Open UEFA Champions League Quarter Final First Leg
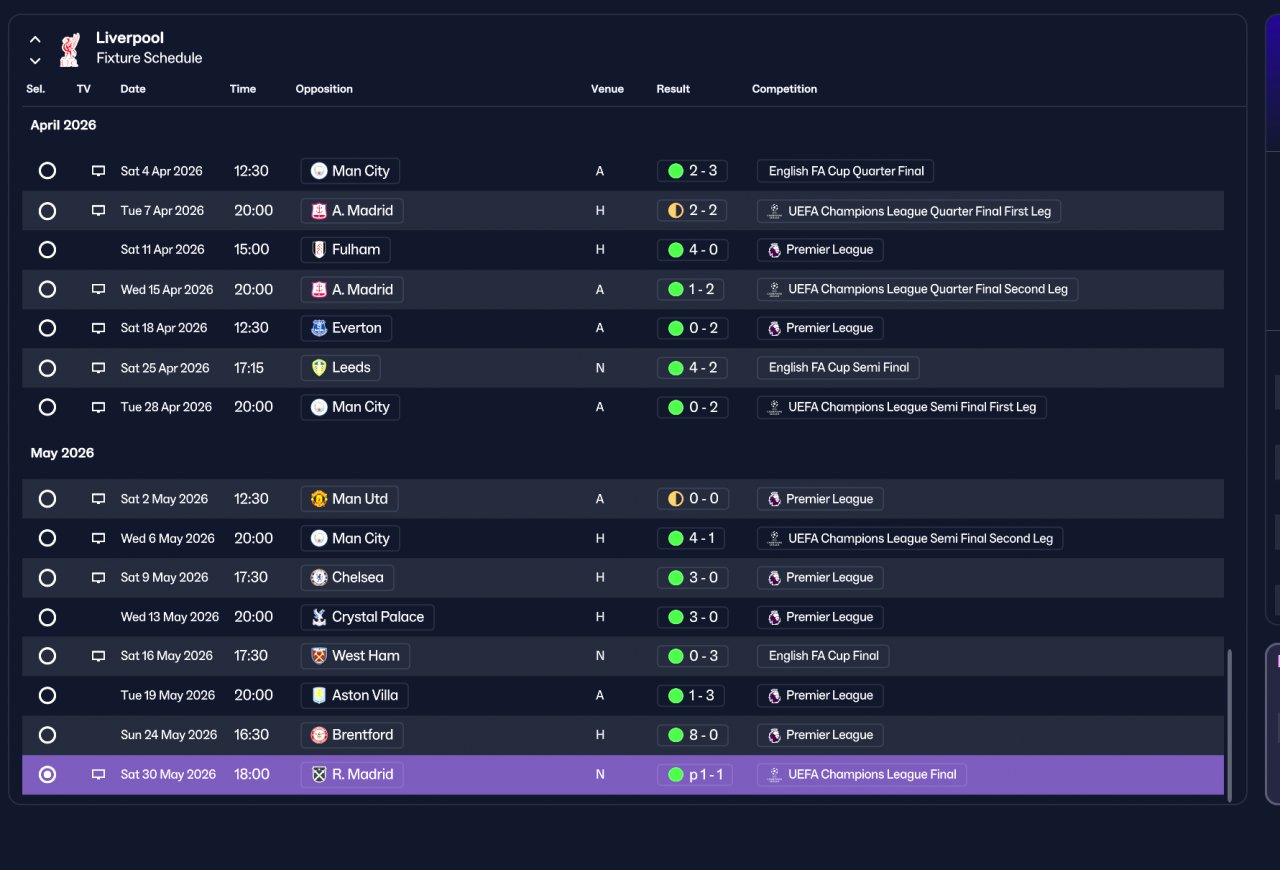1280x870 pixels. point(909,211)
